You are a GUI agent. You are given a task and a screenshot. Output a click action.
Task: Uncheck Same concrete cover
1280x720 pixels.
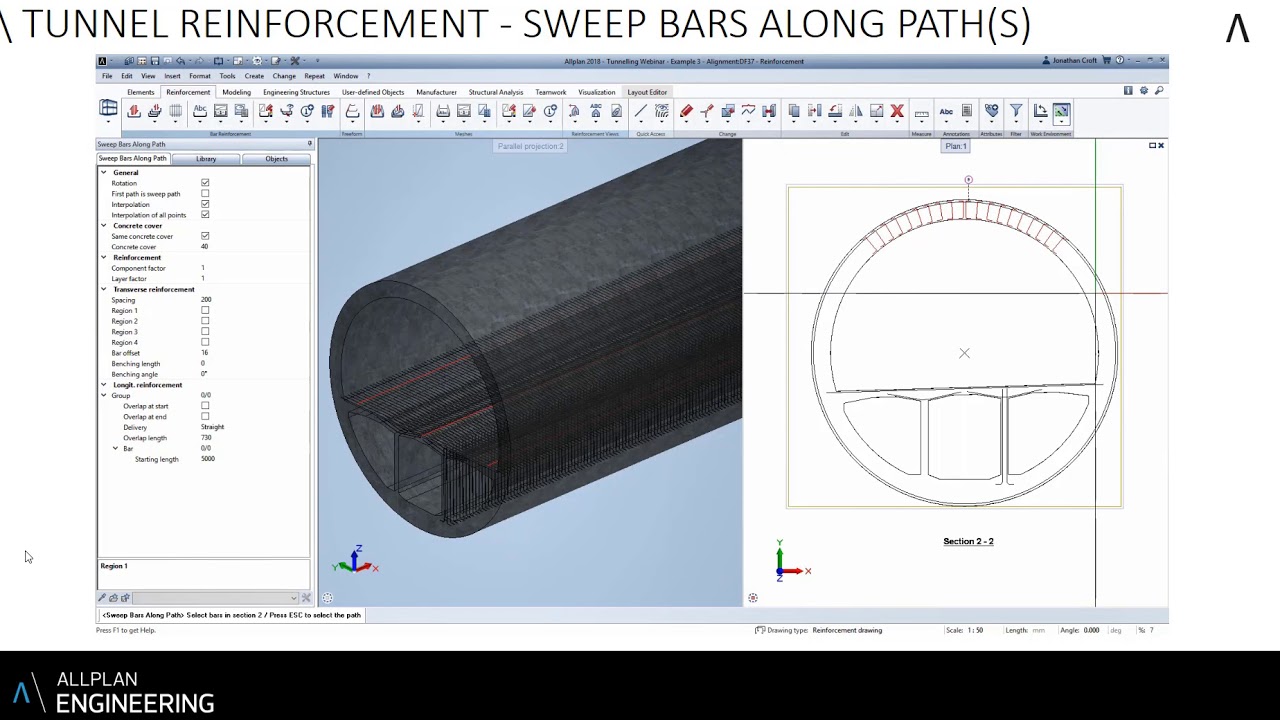click(205, 236)
